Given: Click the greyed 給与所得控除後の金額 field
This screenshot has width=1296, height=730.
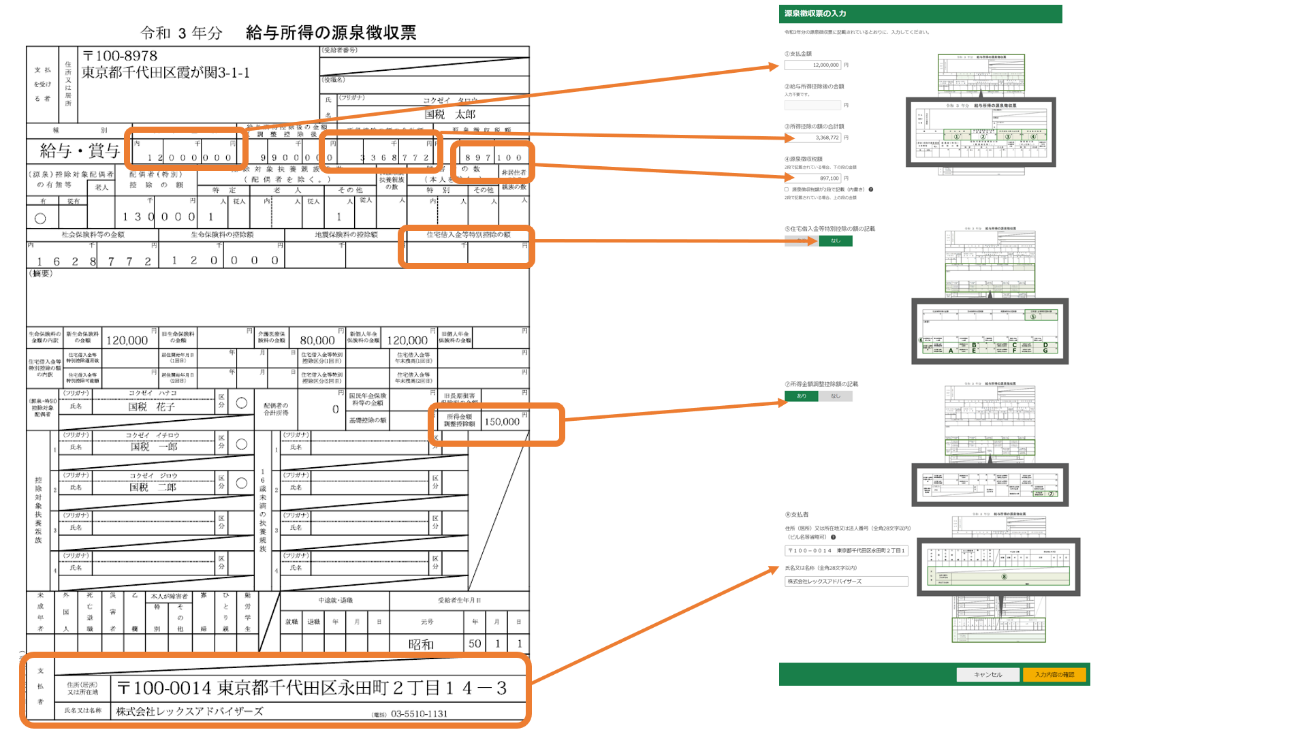Looking at the screenshot, I should coord(813,104).
